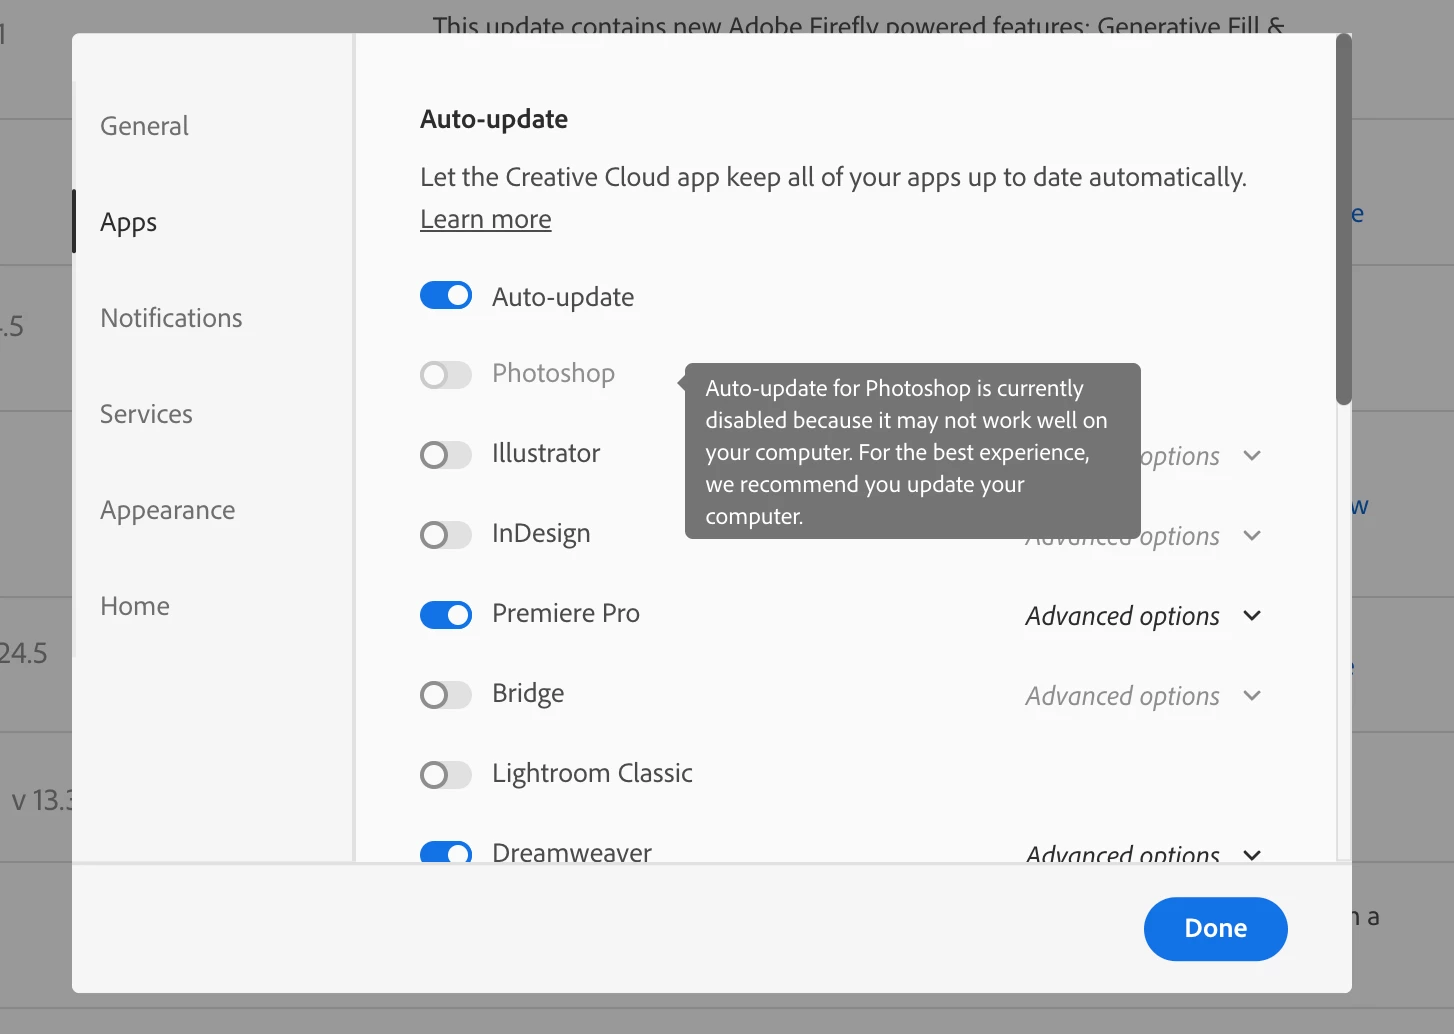This screenshot has width=1454, height=1034.
Task: Switch to the Notifications section
Action: (x=171, y=318)
